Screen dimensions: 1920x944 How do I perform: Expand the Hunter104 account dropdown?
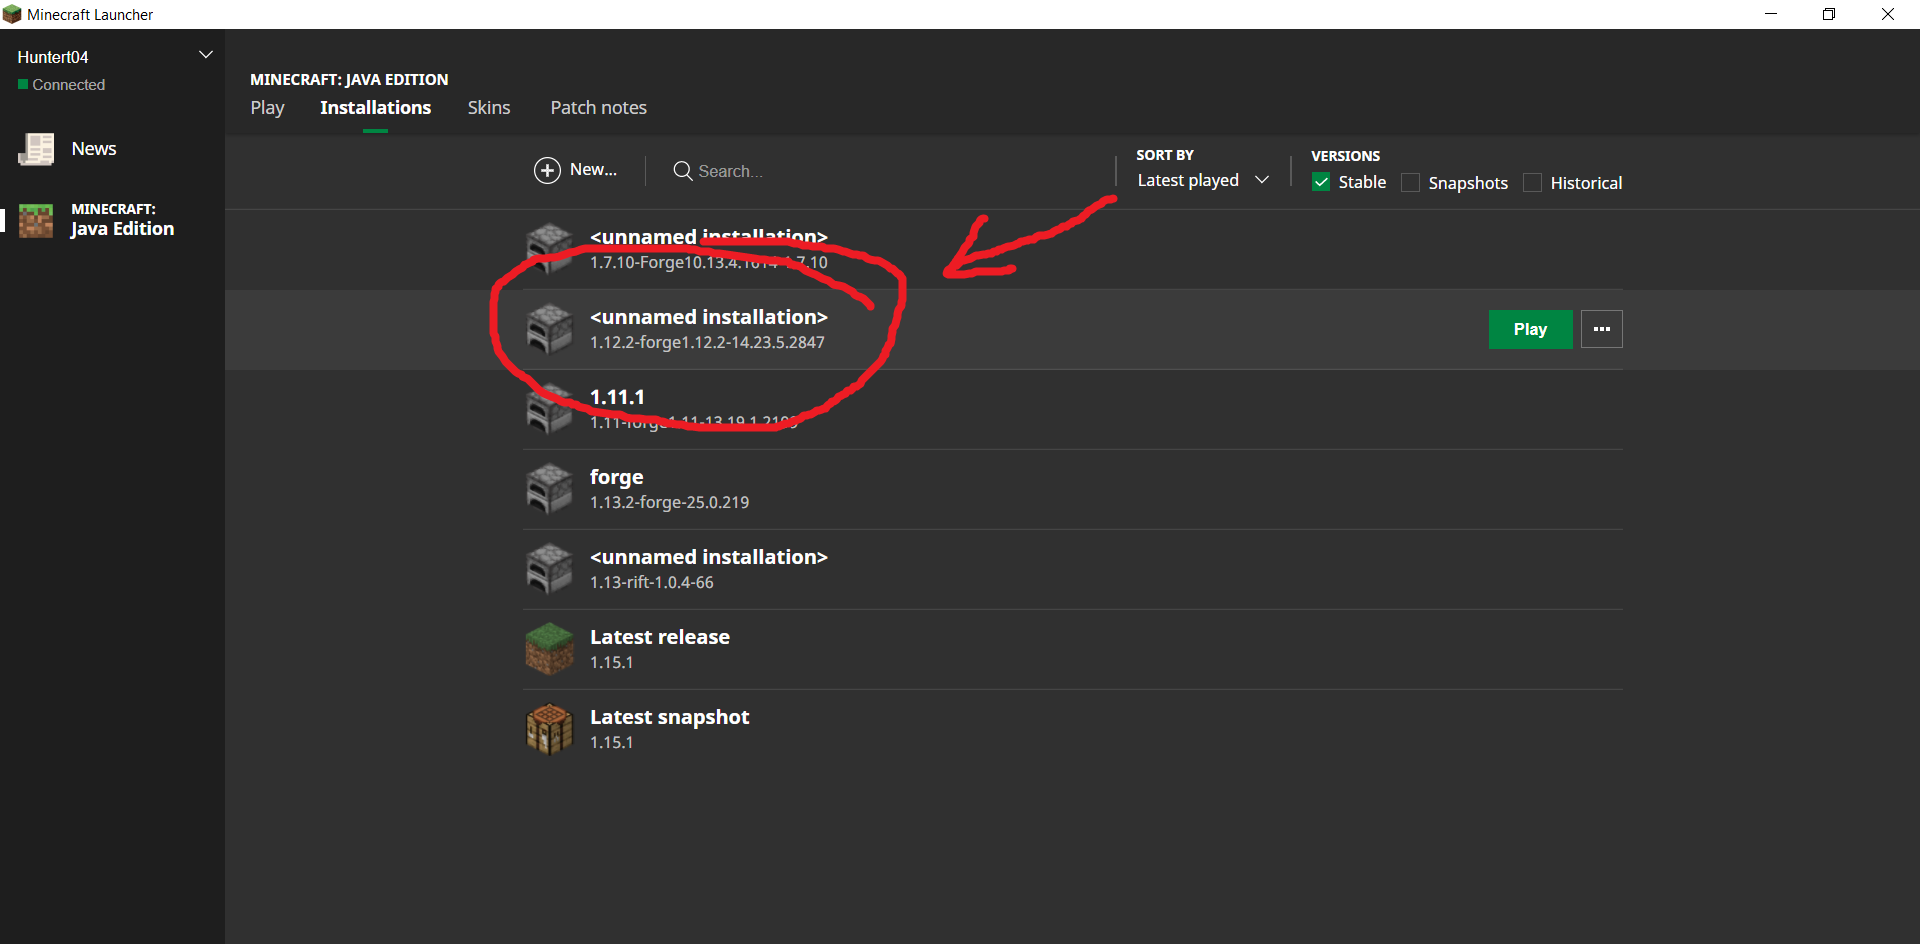(x=206, y=55)
